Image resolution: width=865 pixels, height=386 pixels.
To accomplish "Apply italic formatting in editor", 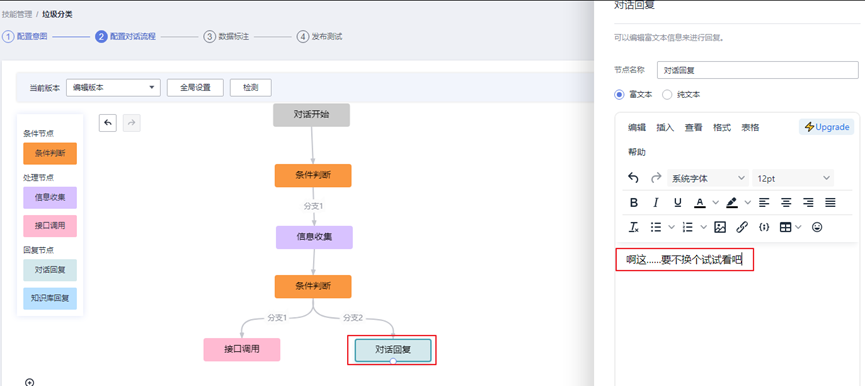I will click(x=655, y=202).
